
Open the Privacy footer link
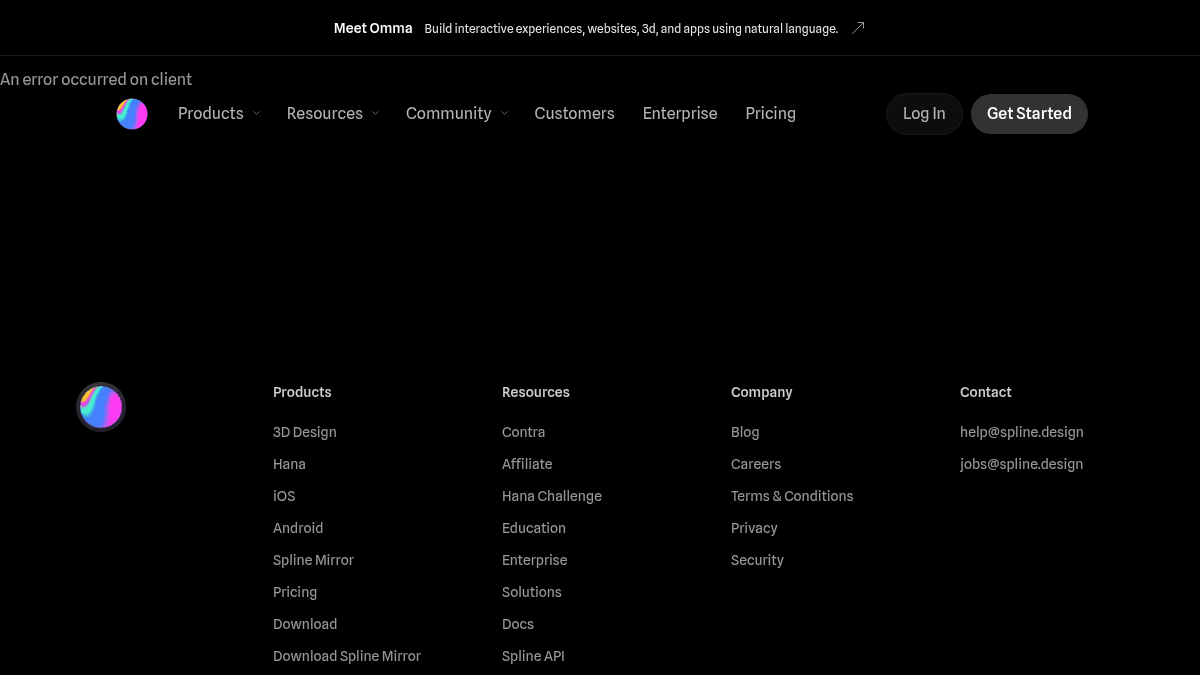tap(754, 528)
